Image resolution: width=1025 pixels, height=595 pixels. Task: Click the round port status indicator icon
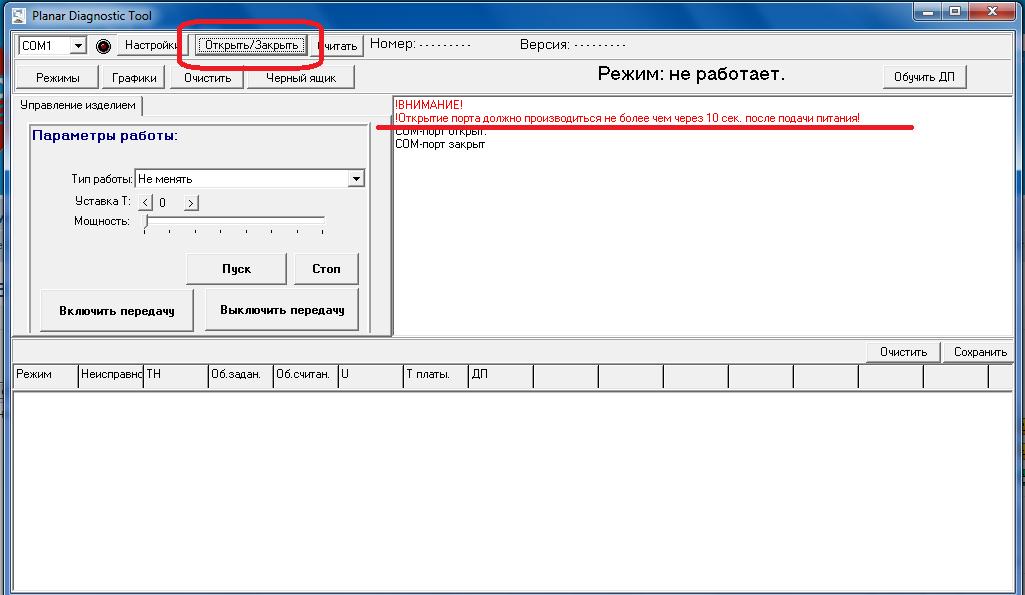[103, 46]
